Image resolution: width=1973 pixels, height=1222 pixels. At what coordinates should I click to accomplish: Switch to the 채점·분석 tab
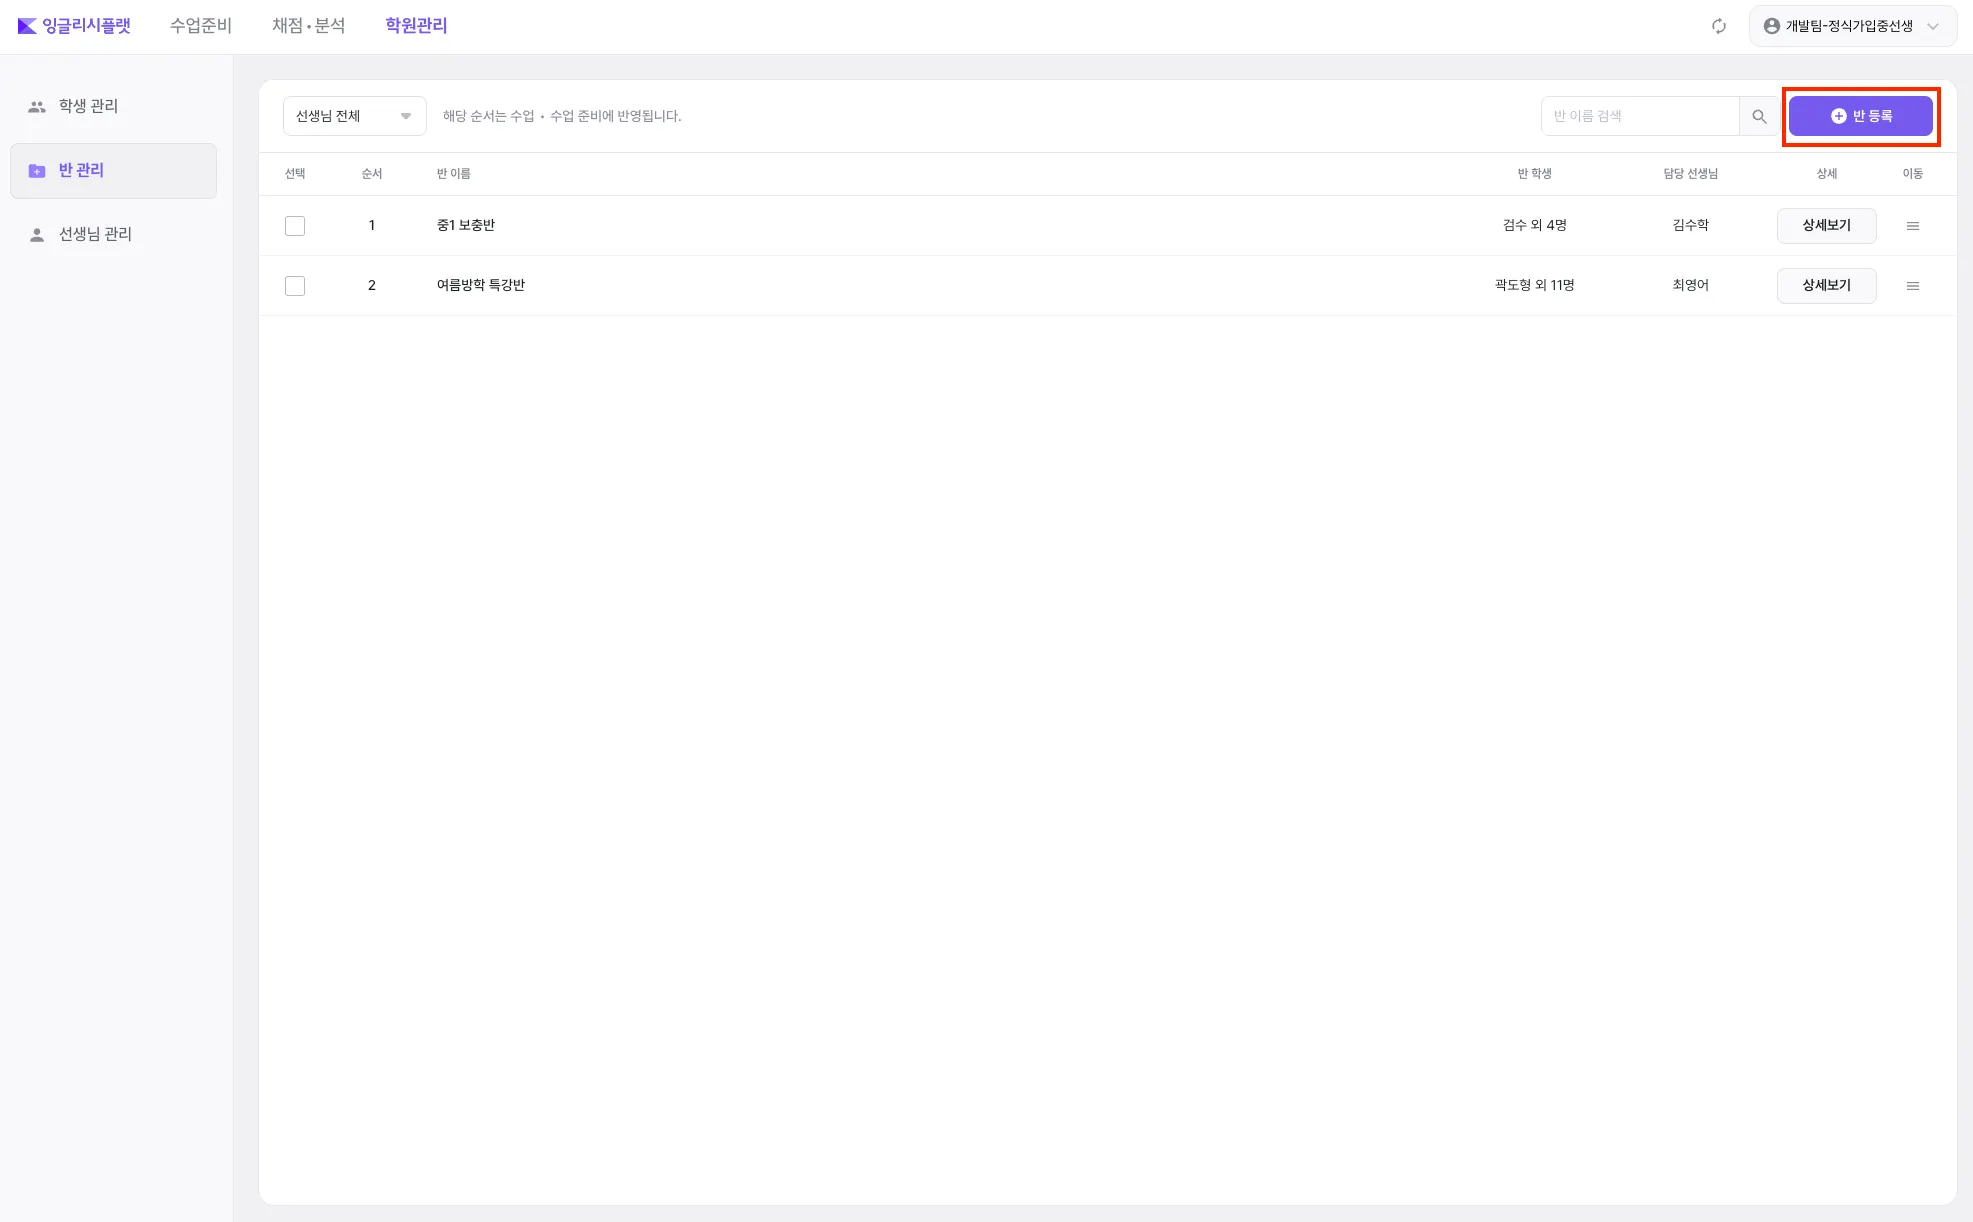tap(308, 26)
